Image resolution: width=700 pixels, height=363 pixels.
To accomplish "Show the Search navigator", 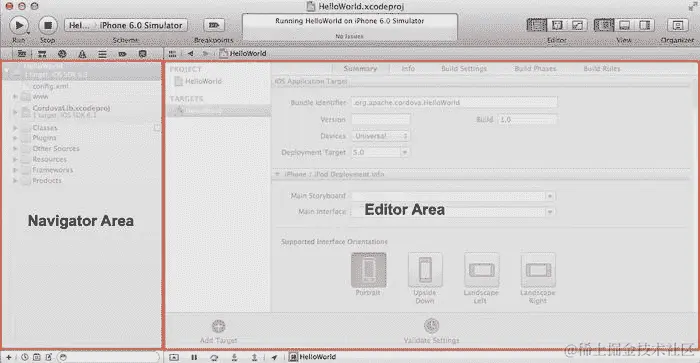I will (62, 54).
